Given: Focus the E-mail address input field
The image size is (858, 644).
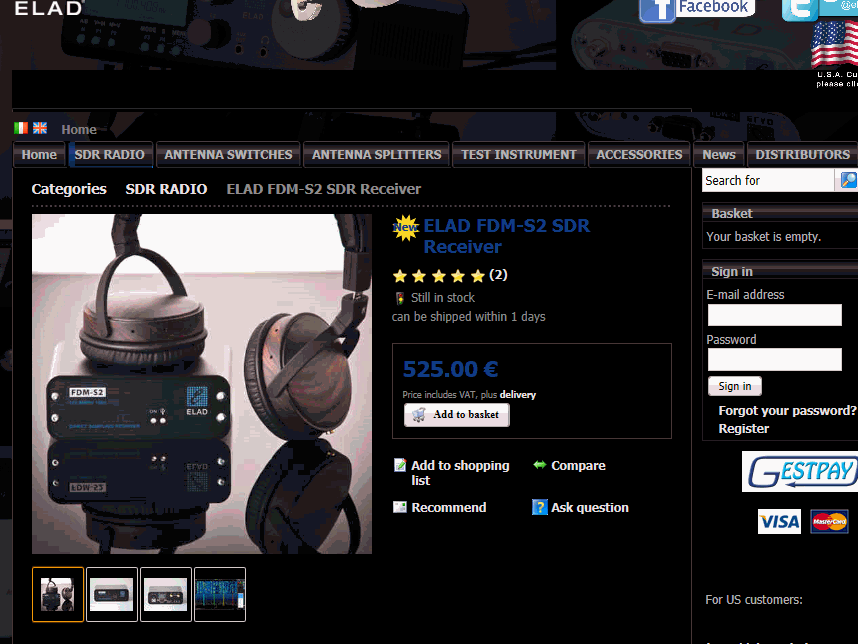Looking at the screenshot, I should pyautogui.click(x=774, y=315).
